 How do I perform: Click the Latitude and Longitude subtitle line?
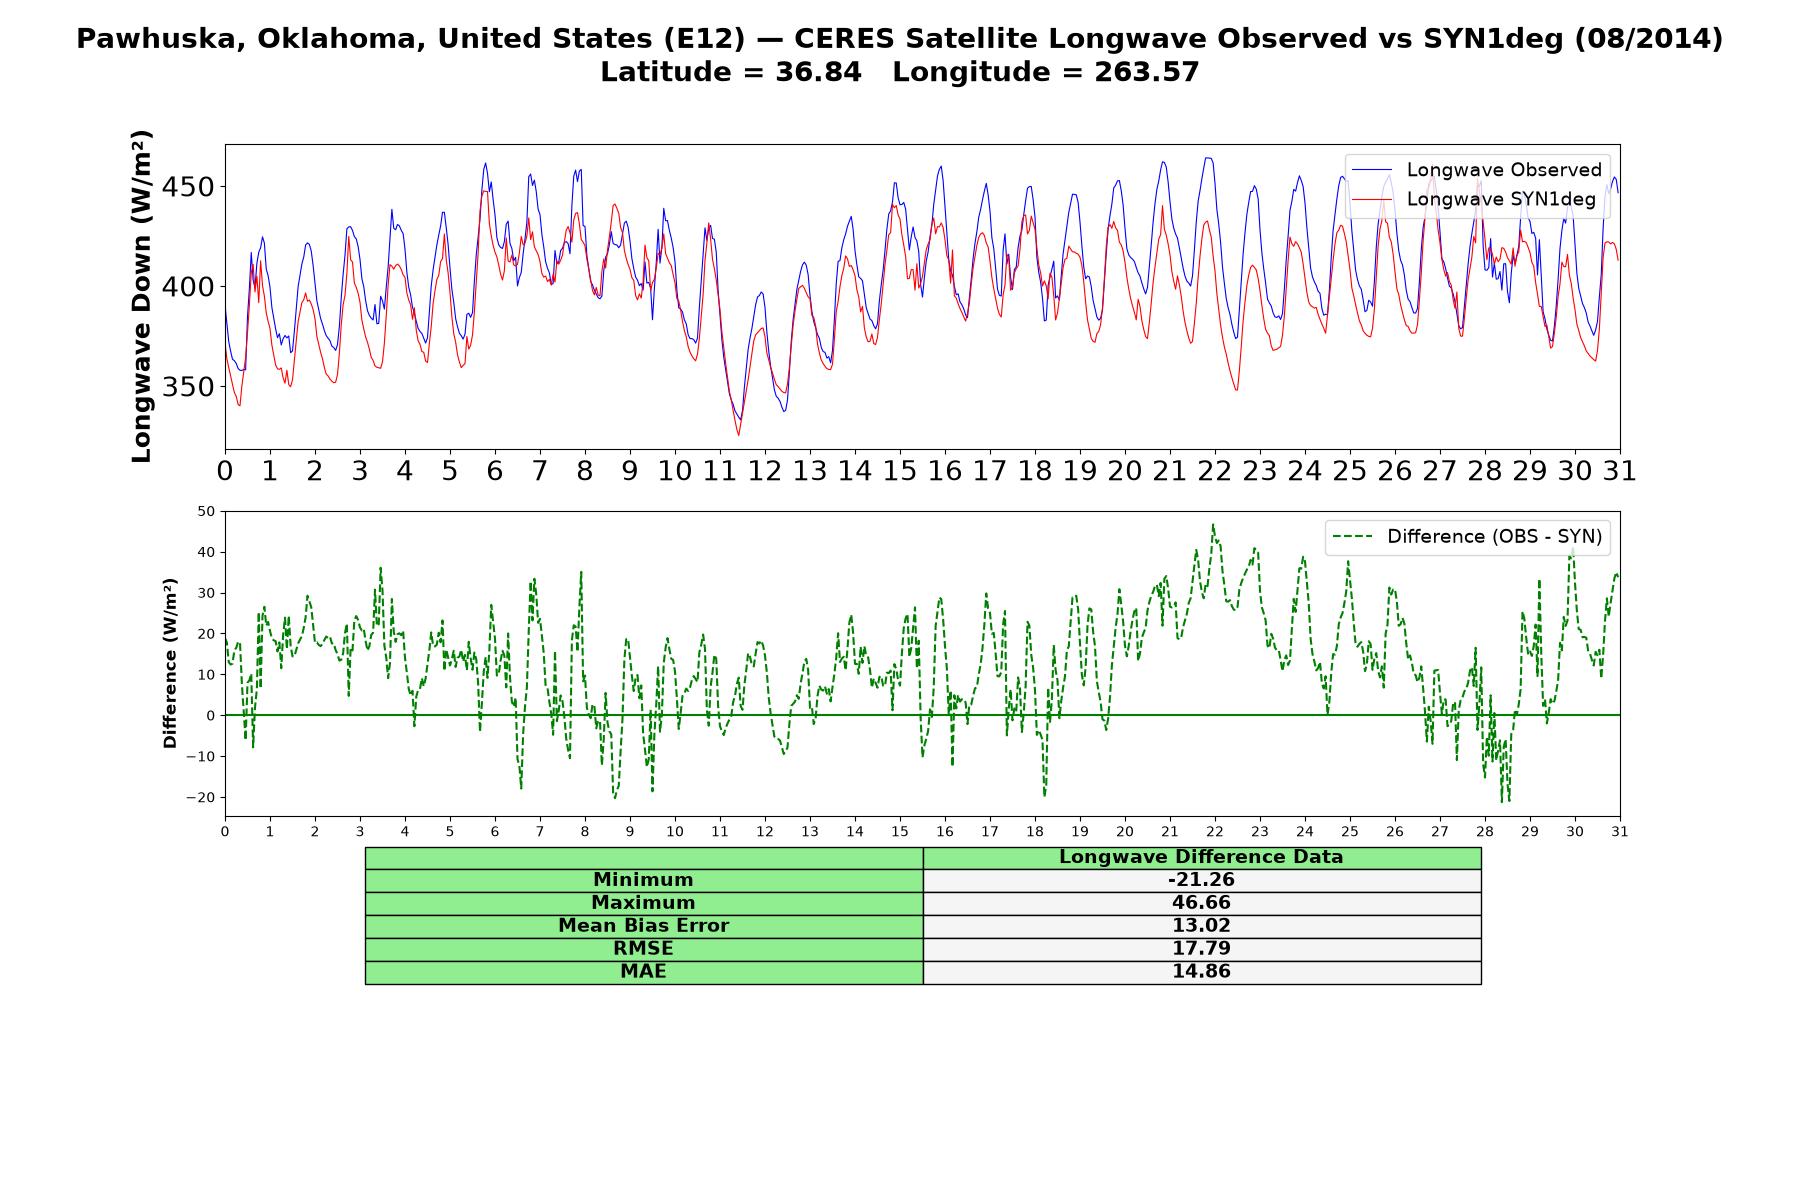click(x=900, y=72)
